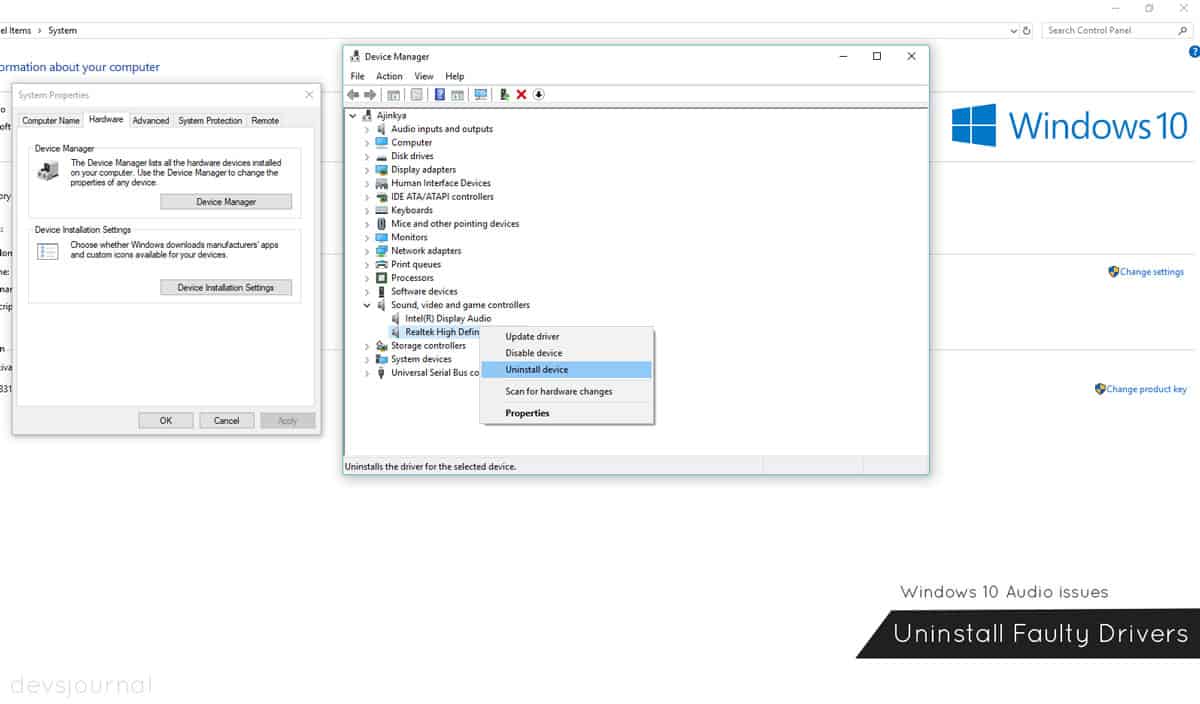Select the Realtek High Definition device row

[x=435, y=332]
